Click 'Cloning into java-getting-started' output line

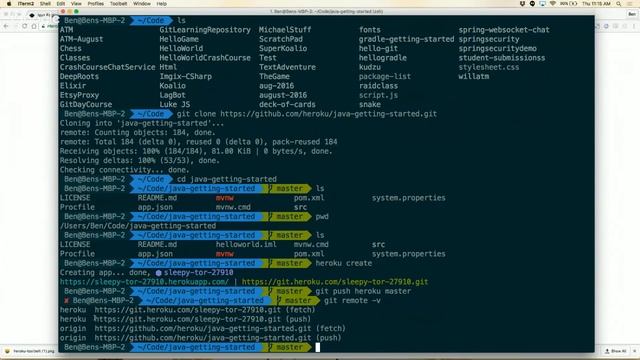[142, 123]
